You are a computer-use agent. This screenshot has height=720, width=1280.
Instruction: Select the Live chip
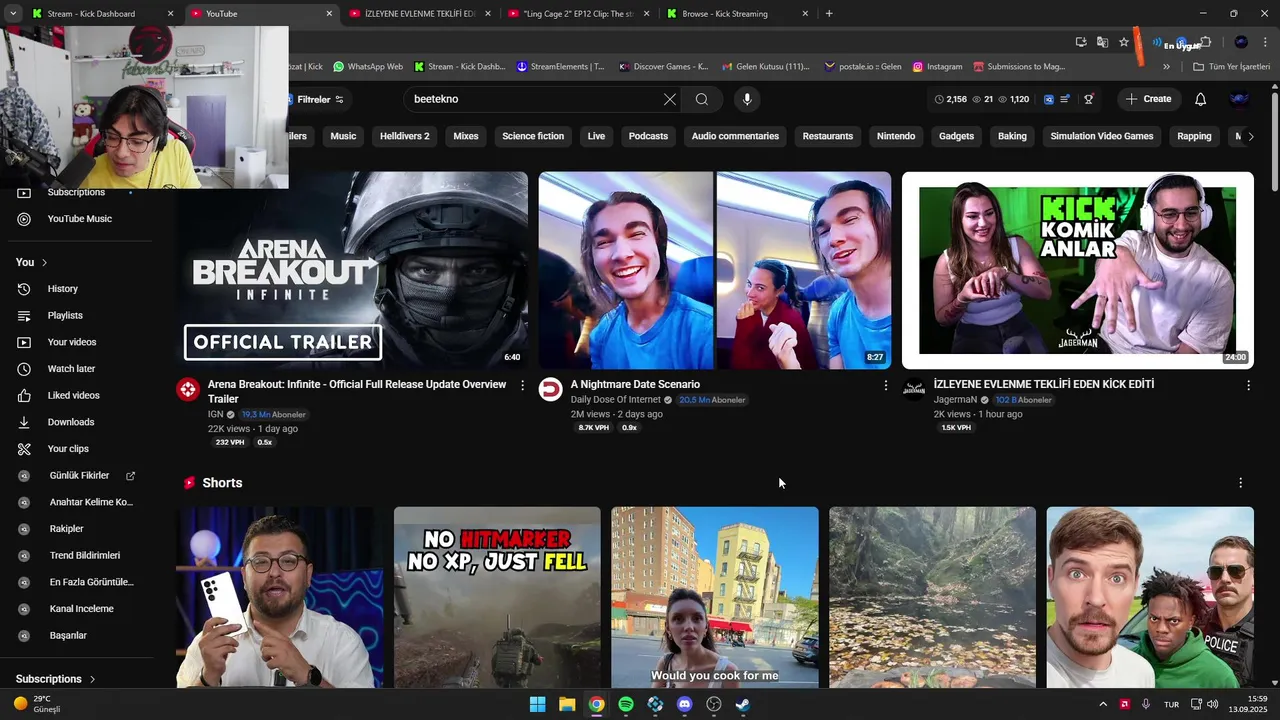coord(596,136)
